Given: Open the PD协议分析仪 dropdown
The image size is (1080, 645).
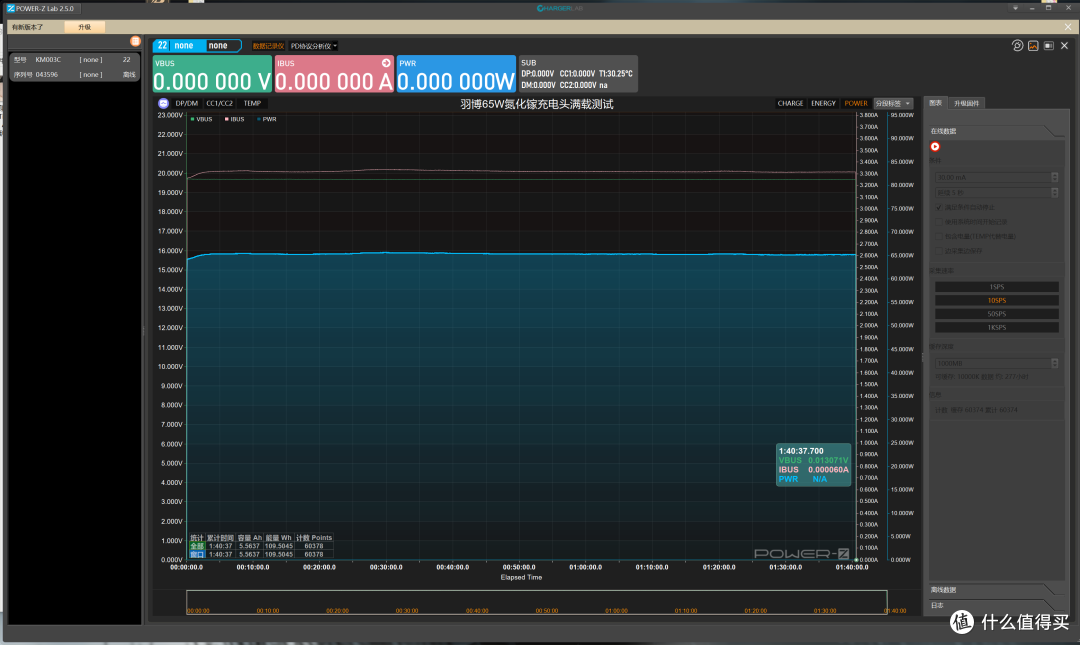Looking at the screenshot, I should click(313, 46).
